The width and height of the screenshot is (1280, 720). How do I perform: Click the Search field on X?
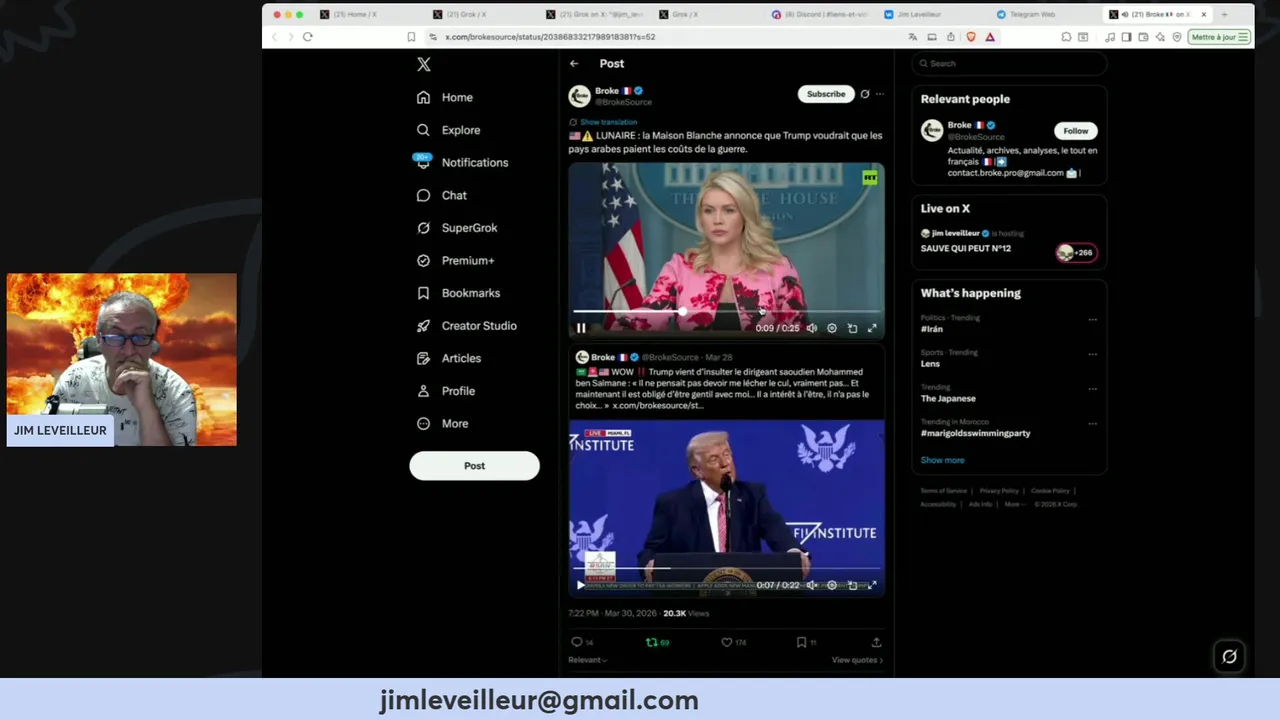point(1009,63)
